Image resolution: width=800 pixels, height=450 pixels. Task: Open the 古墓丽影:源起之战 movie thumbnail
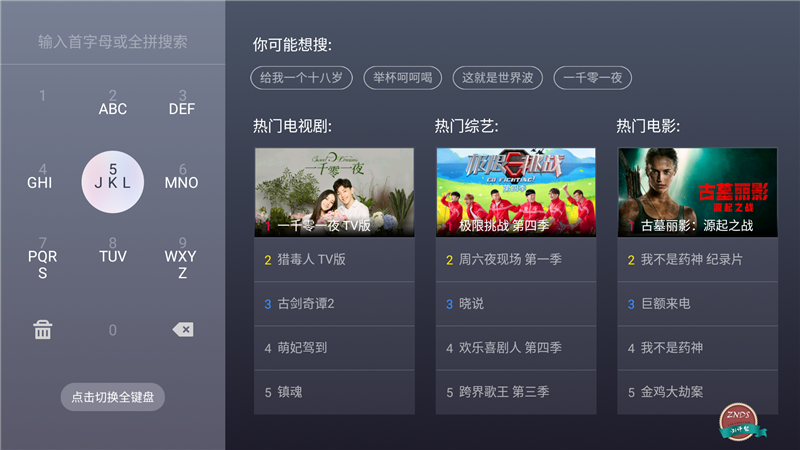pyautogui.click(x=697, y=192)
